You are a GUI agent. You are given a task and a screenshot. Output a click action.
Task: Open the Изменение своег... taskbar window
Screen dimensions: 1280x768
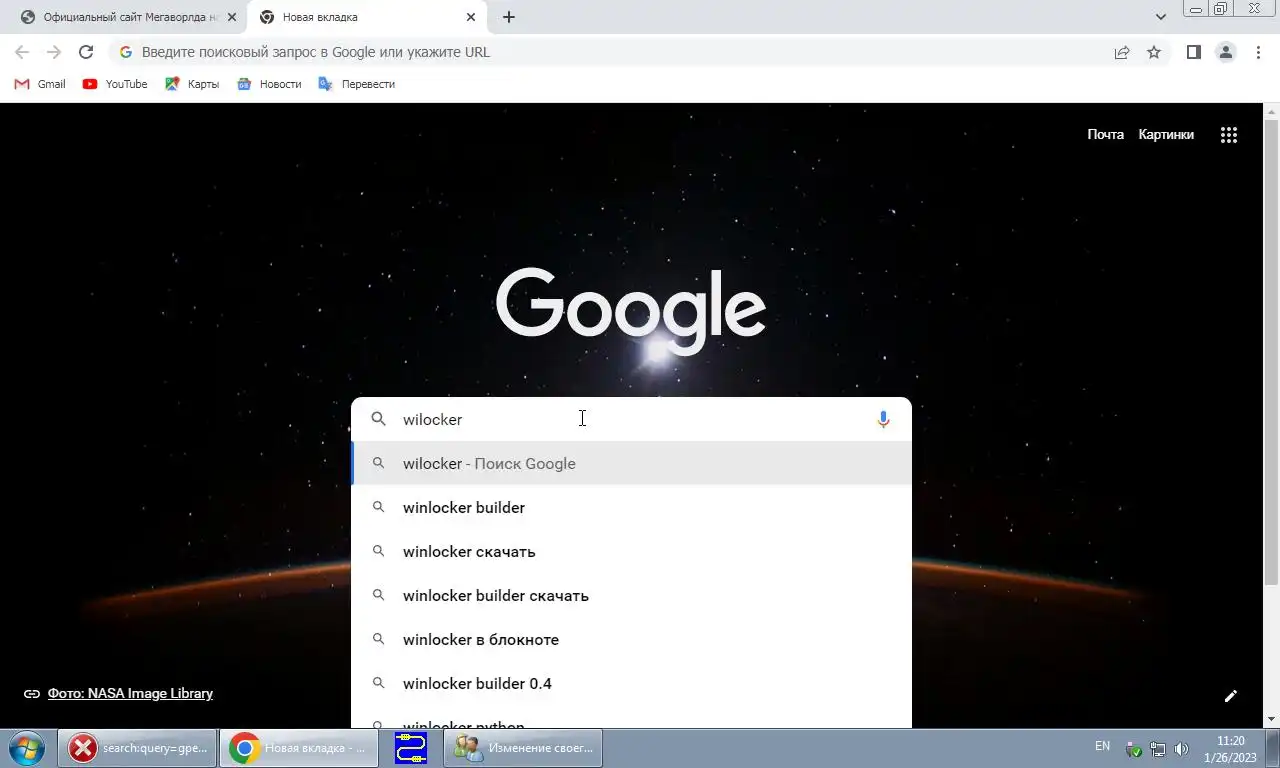pyautogui.click(x=523, y=748)
